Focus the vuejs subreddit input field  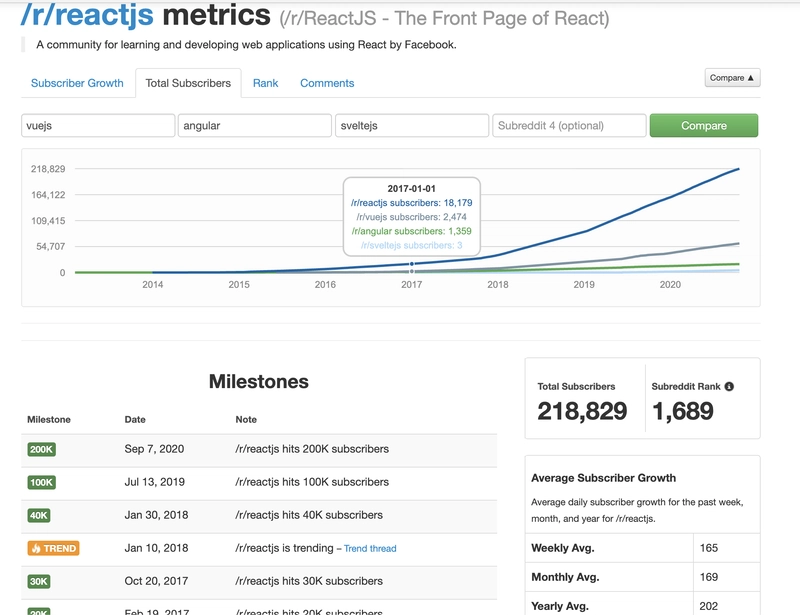click(98, 126)
